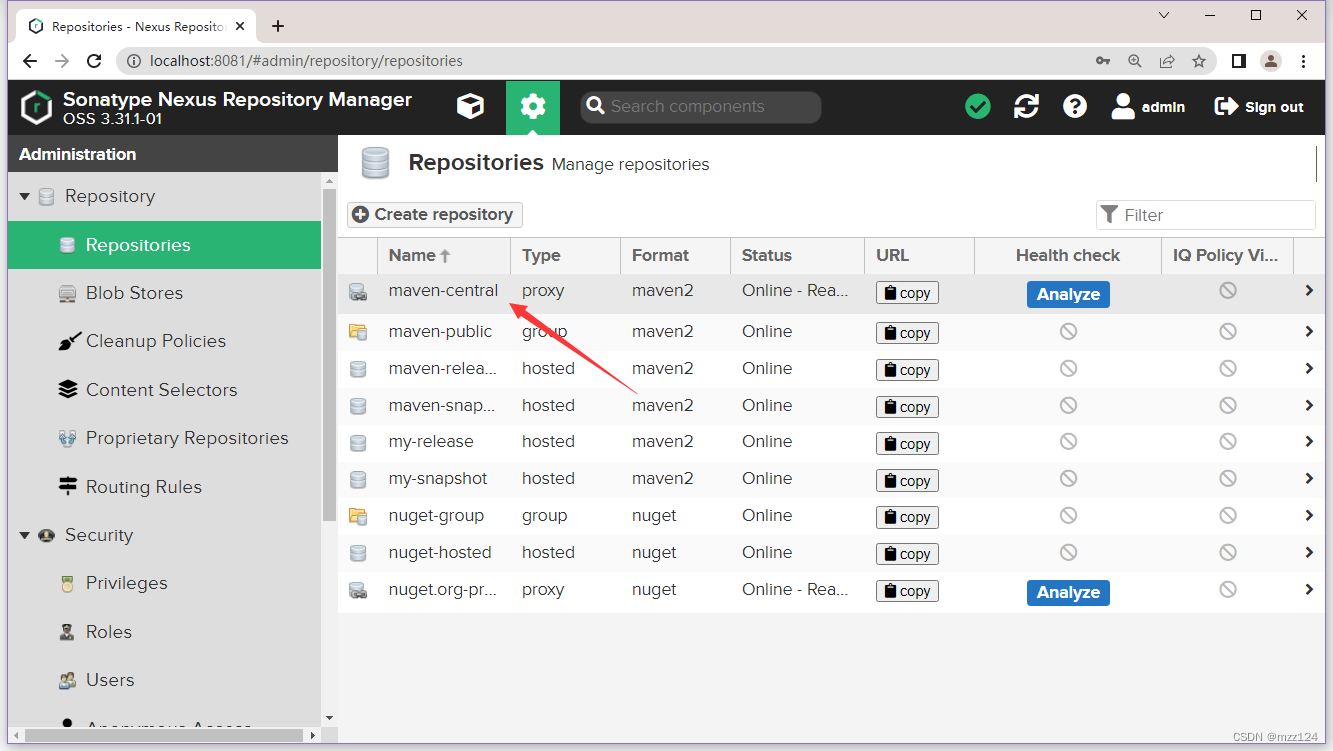This screenshot has height=751, width=1333.
Task: Click Sign out
Action: 1259,107
